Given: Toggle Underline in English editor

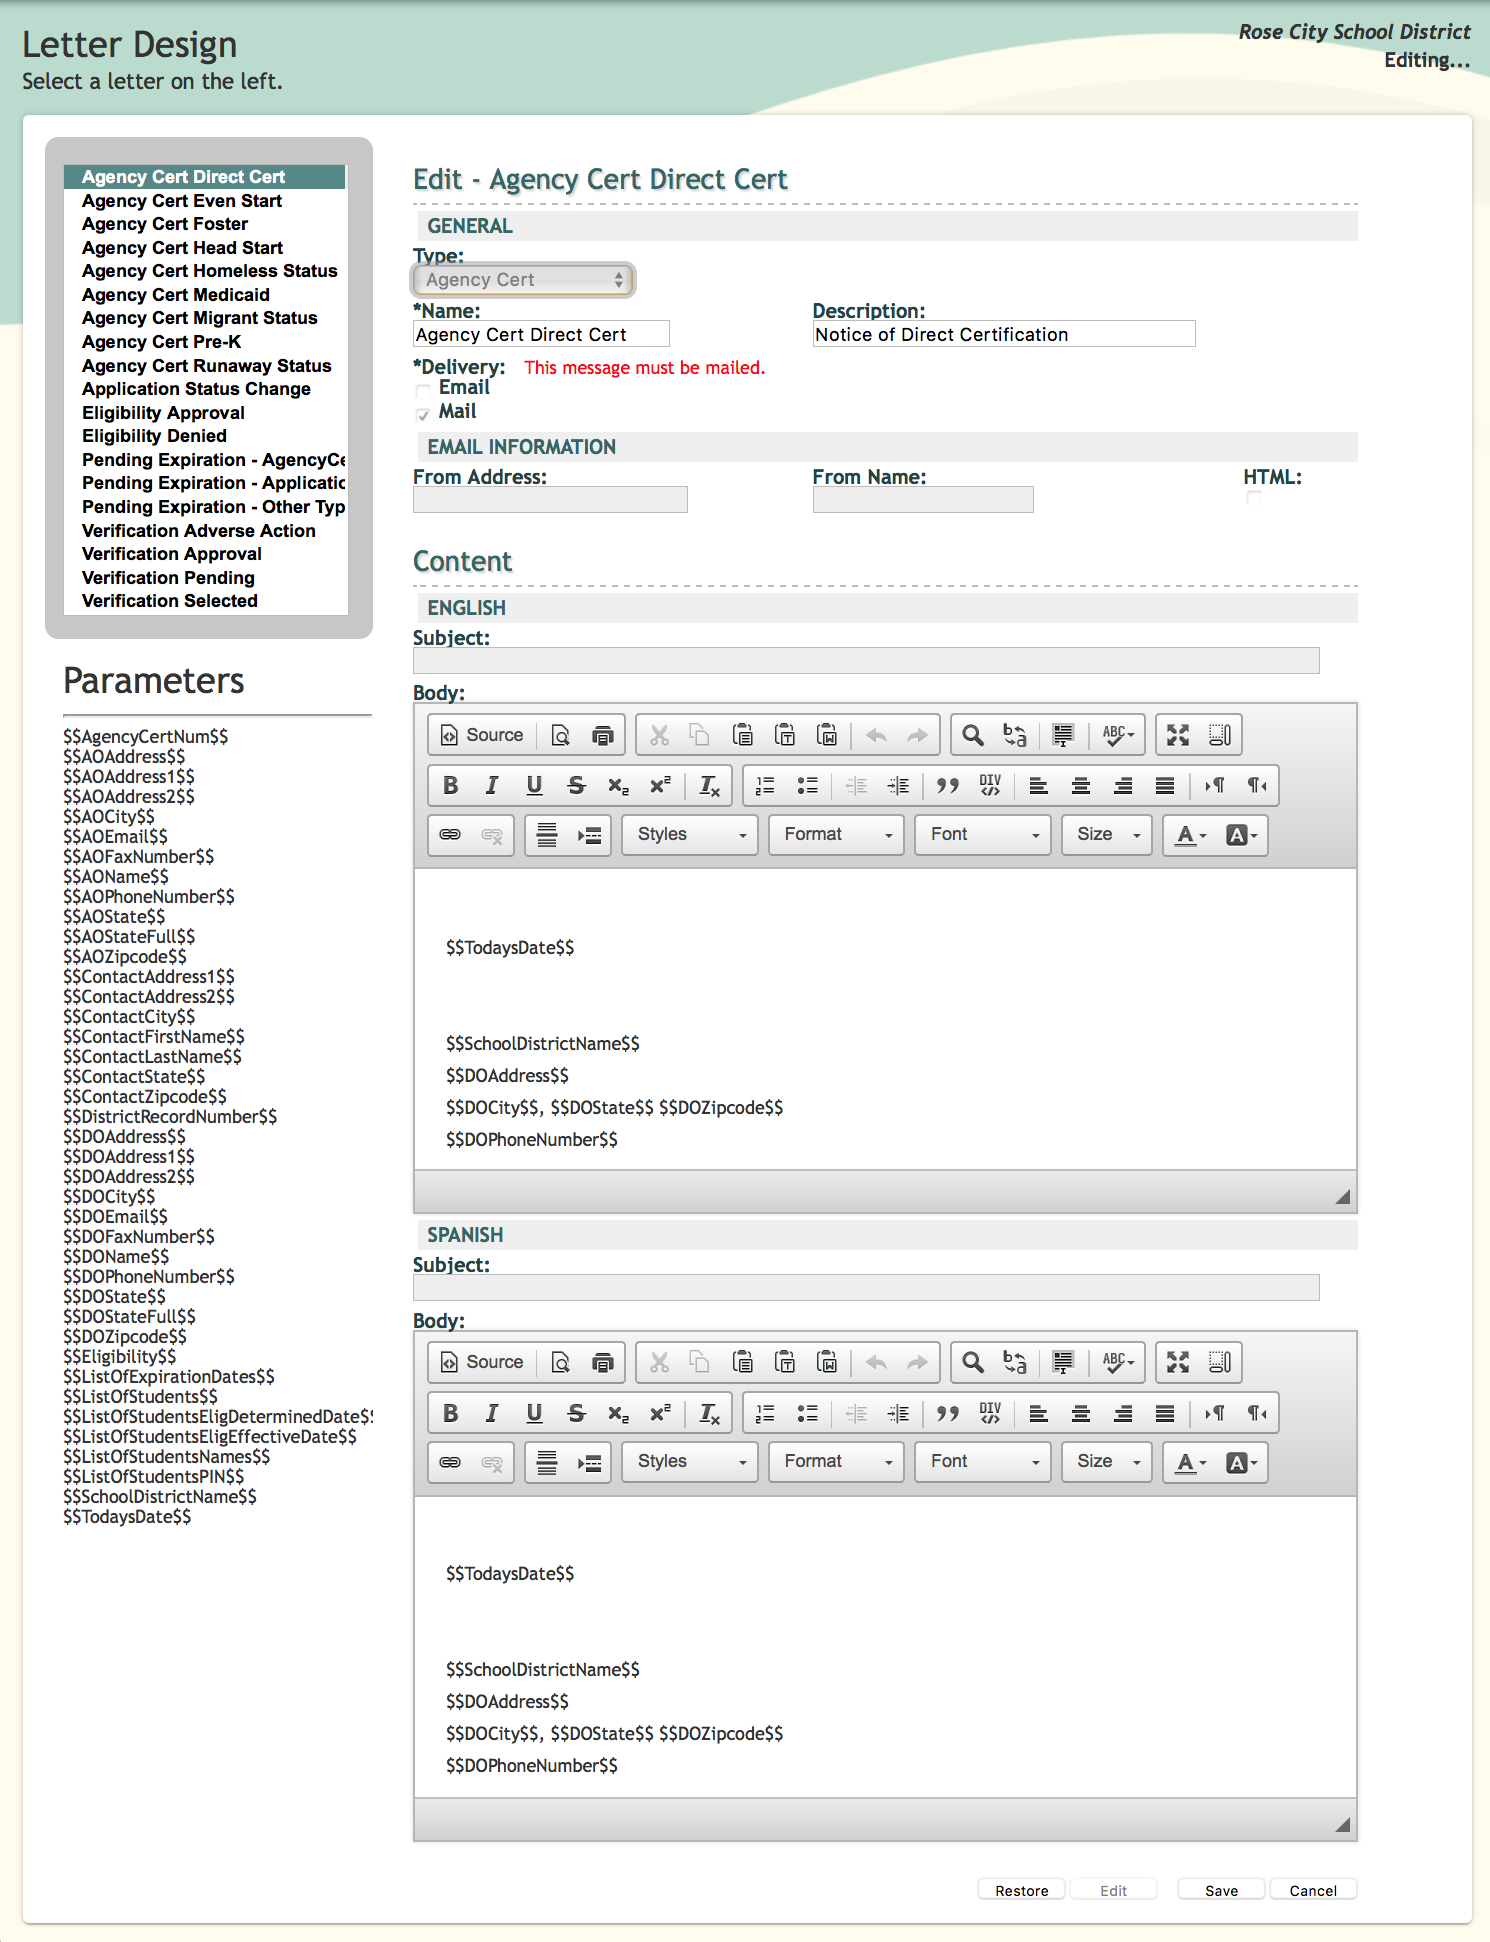Looking at the screenshot, I should point(534,786).
